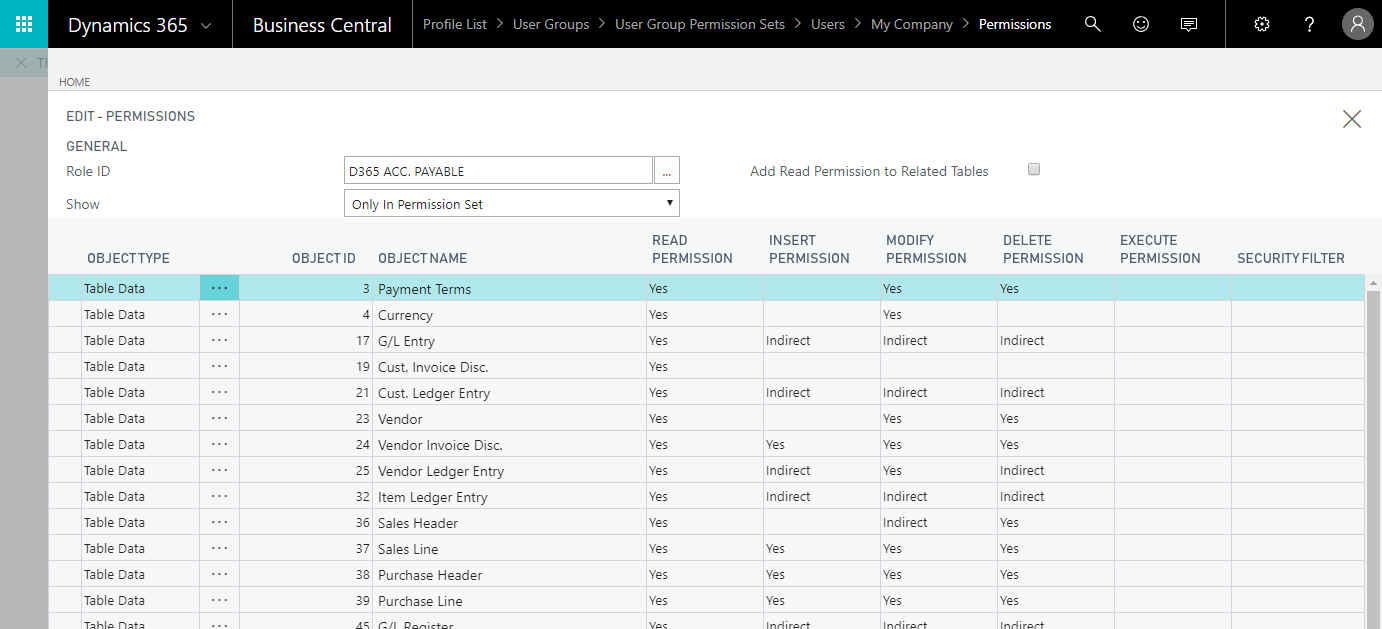Image resolution: width=1382 pixels, height=629 pixels.
Task: Click Indirect insert permission for G/L Entry
Action: pos(821,340)
